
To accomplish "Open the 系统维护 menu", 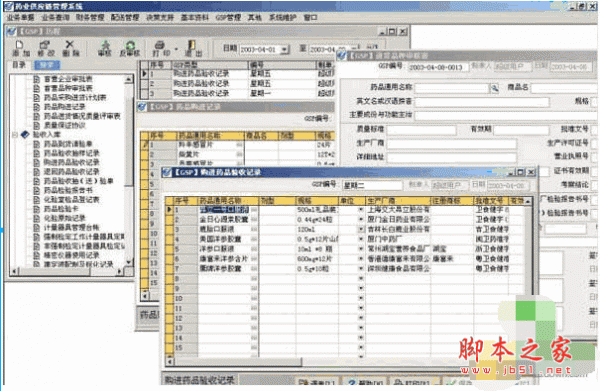I will coord(282,18).
